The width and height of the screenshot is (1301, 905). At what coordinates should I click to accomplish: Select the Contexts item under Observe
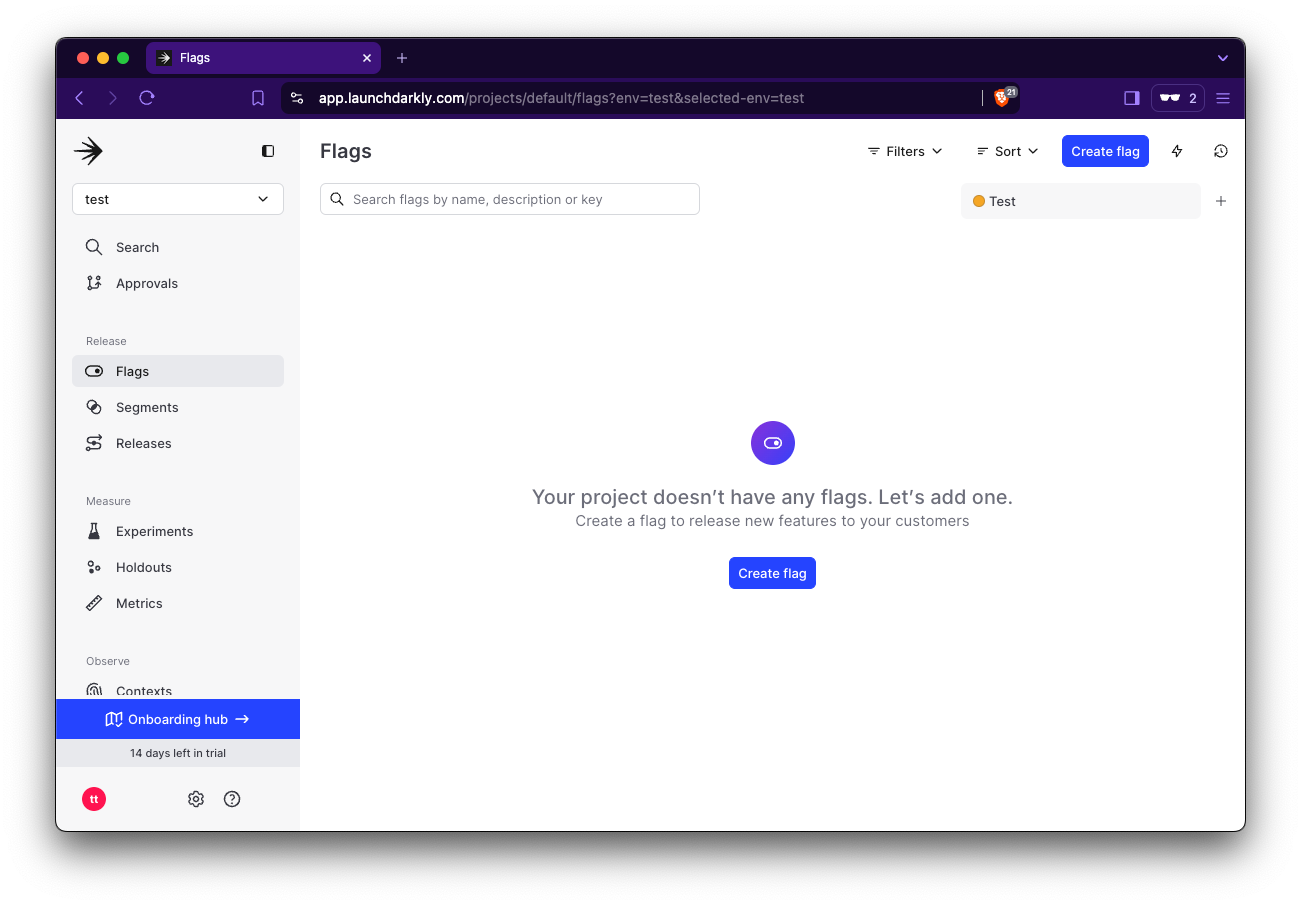click(143, 690)
